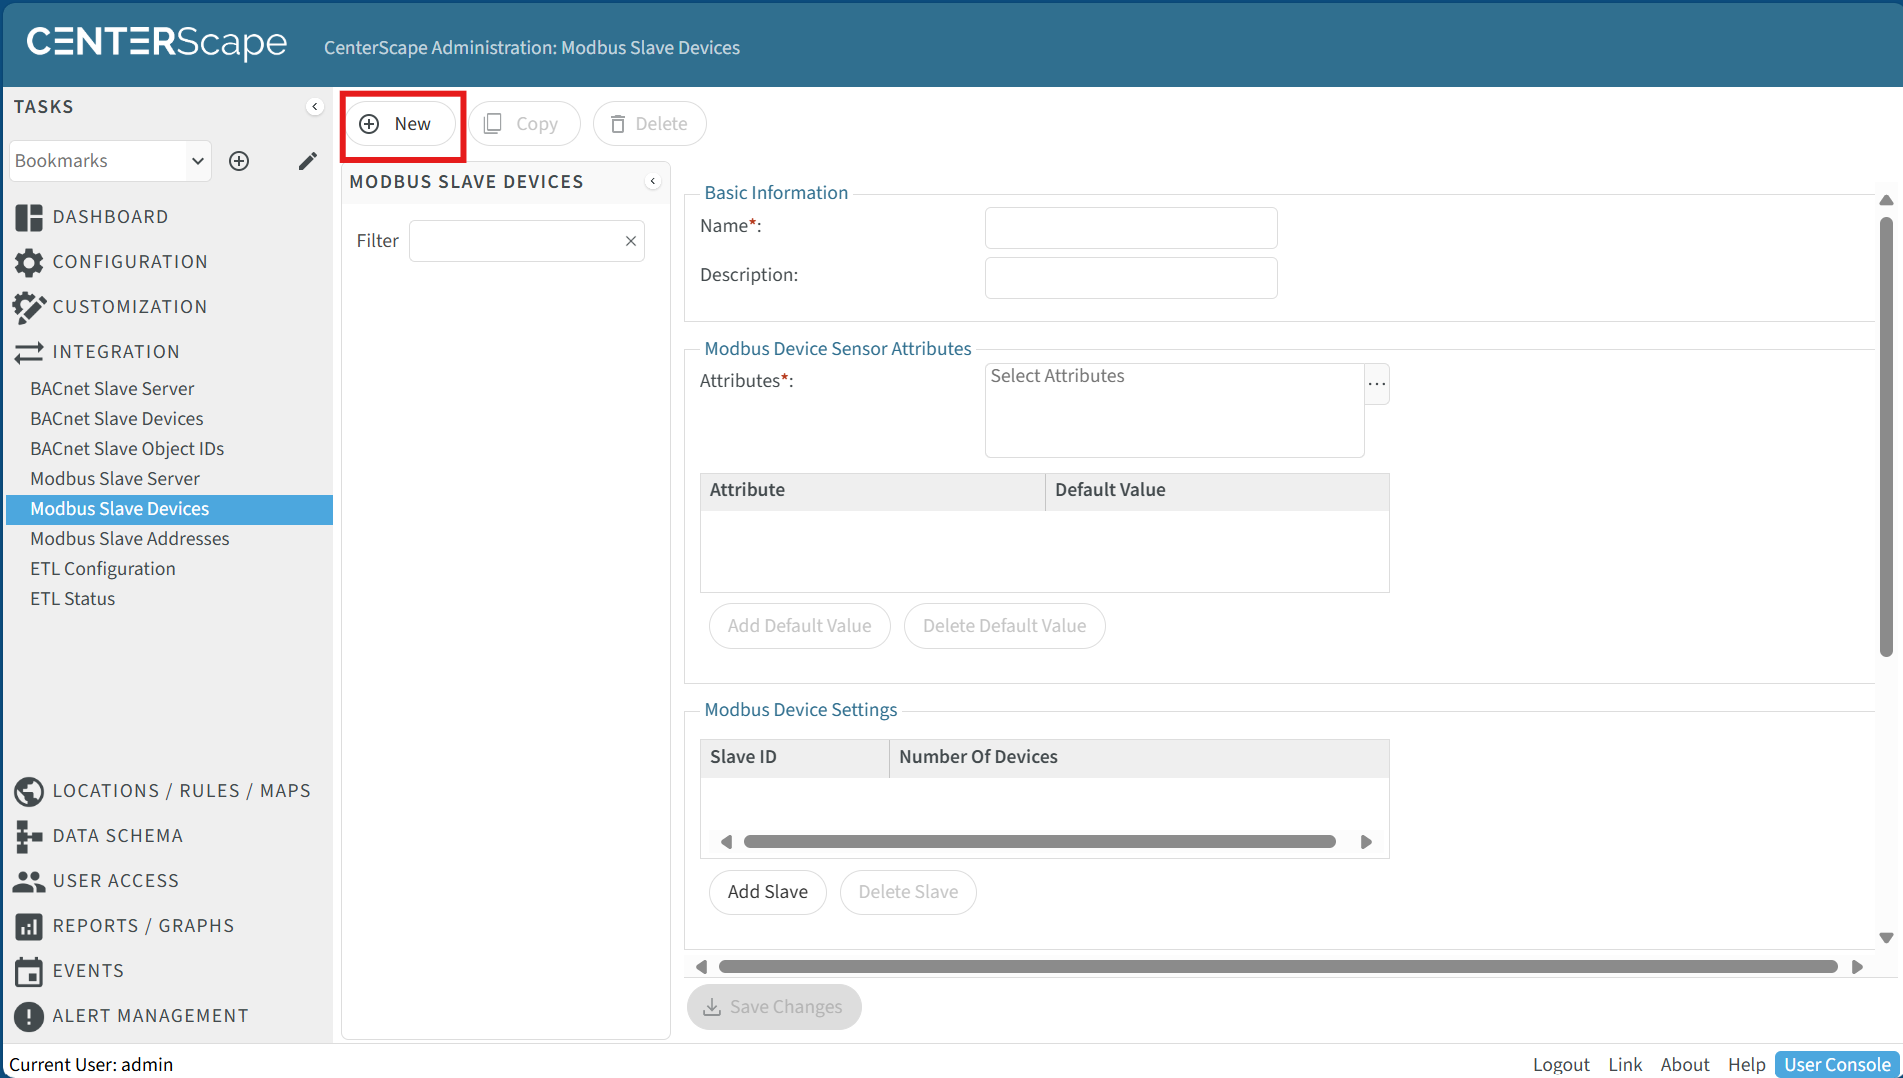Viewport: 1903px width, 1078px height.
Task: Click the slave table horizontal scrollbar
Action: tap(1039, 842)
